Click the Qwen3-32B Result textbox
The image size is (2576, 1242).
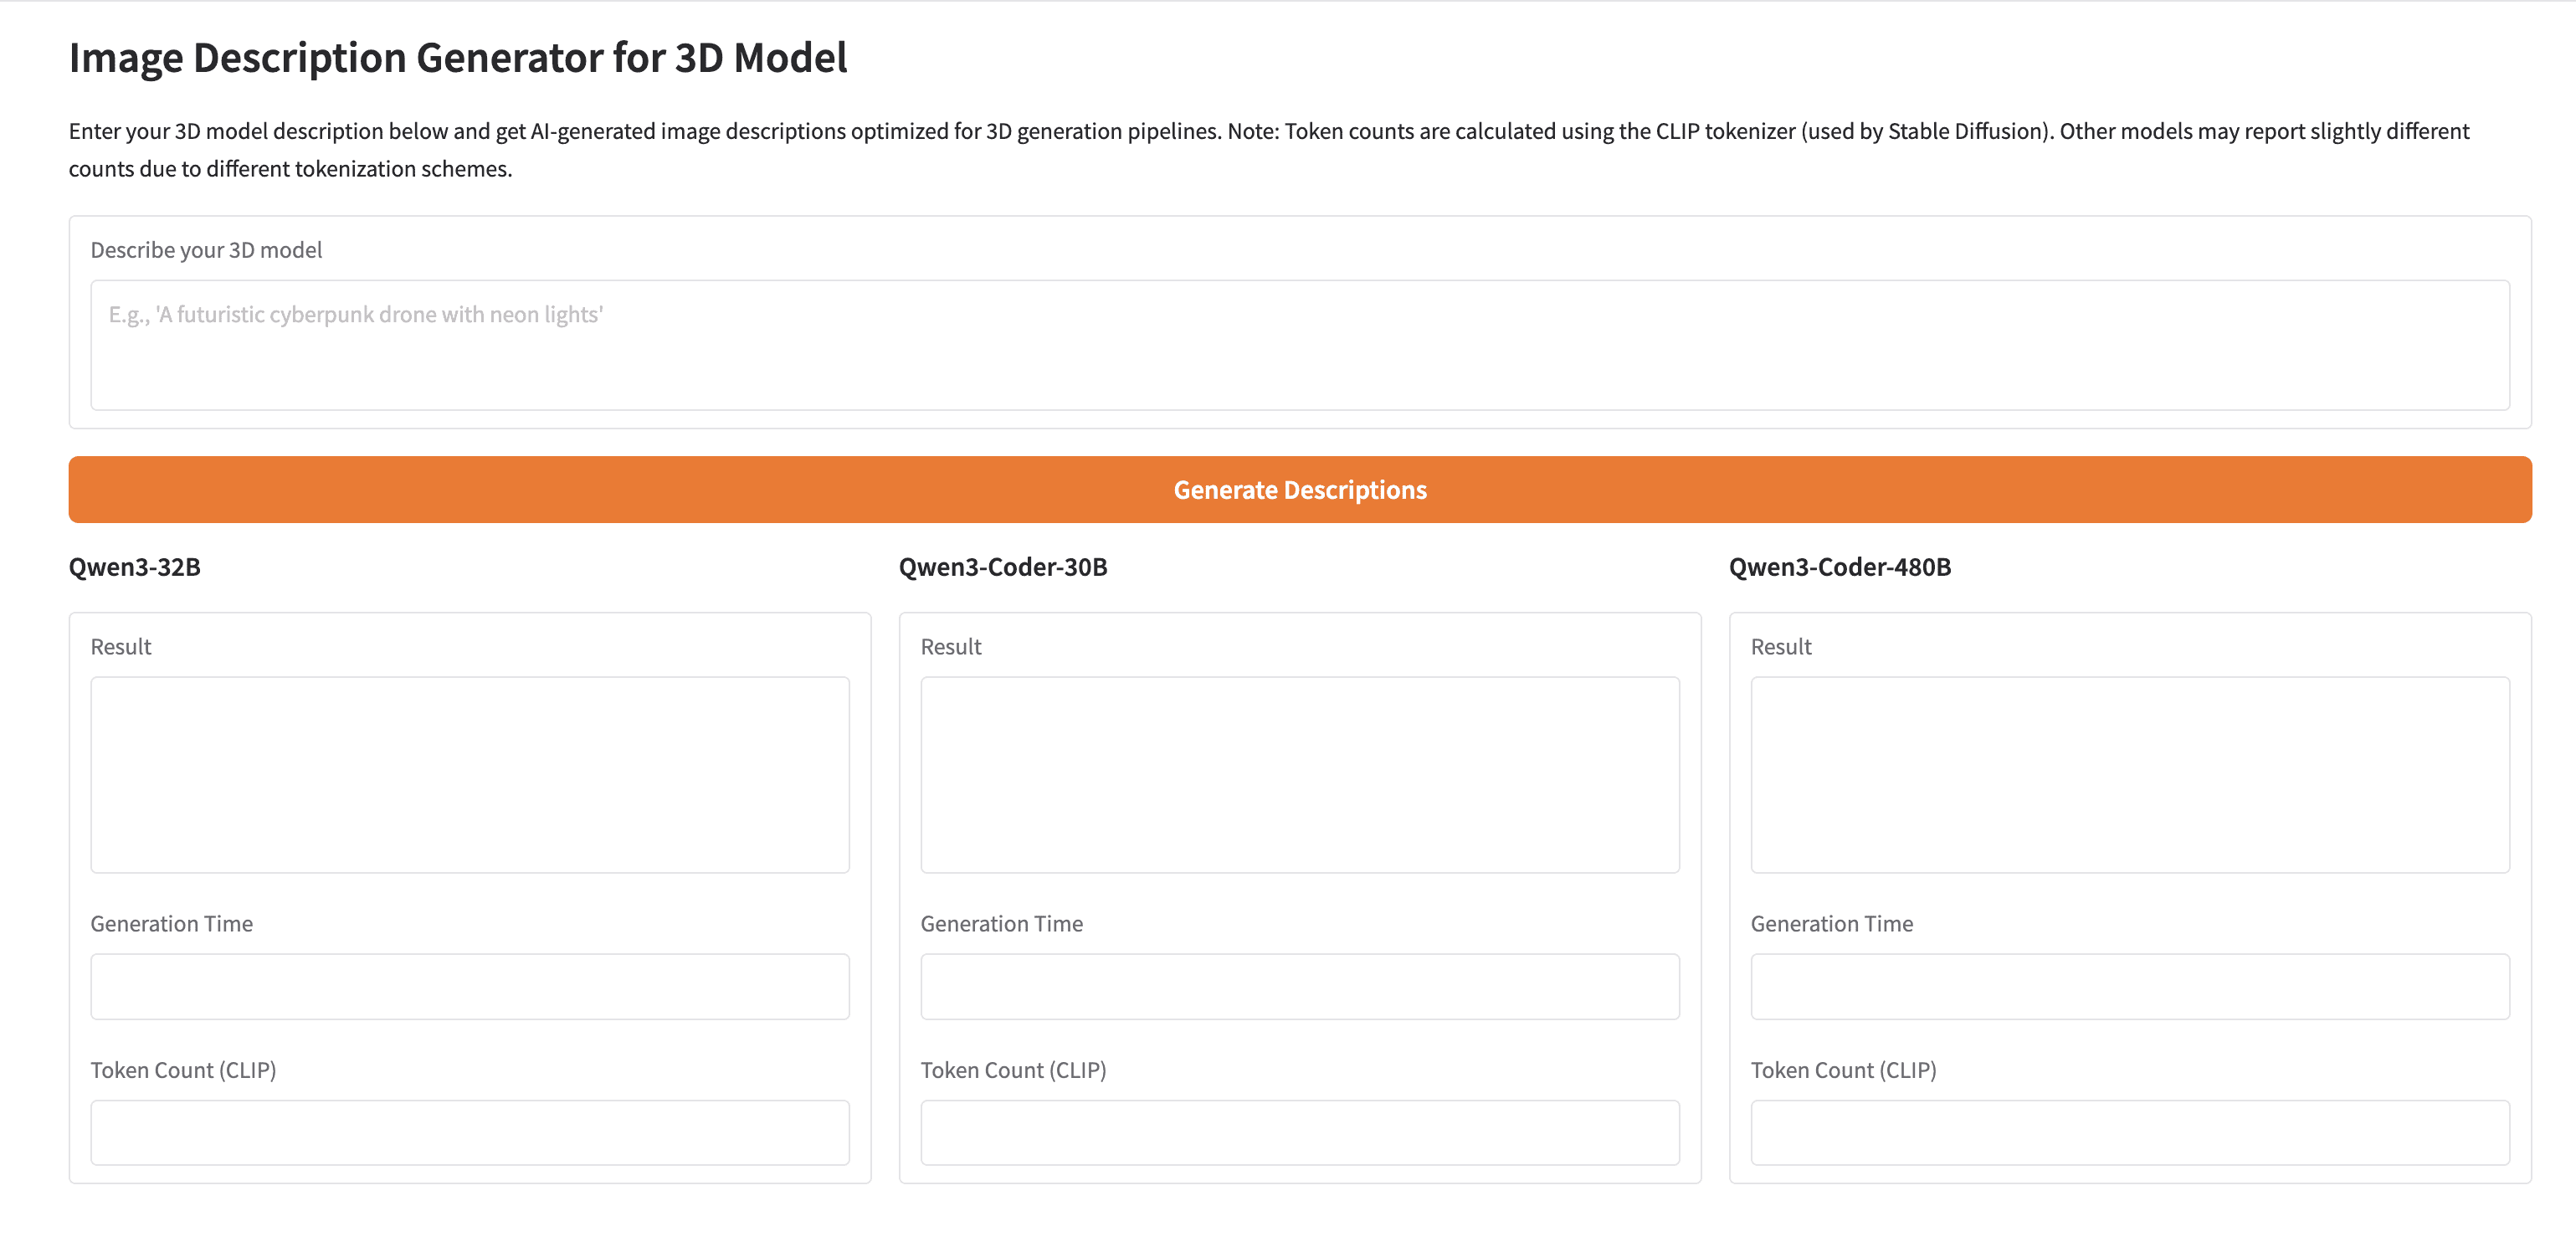tap(469, 774)
